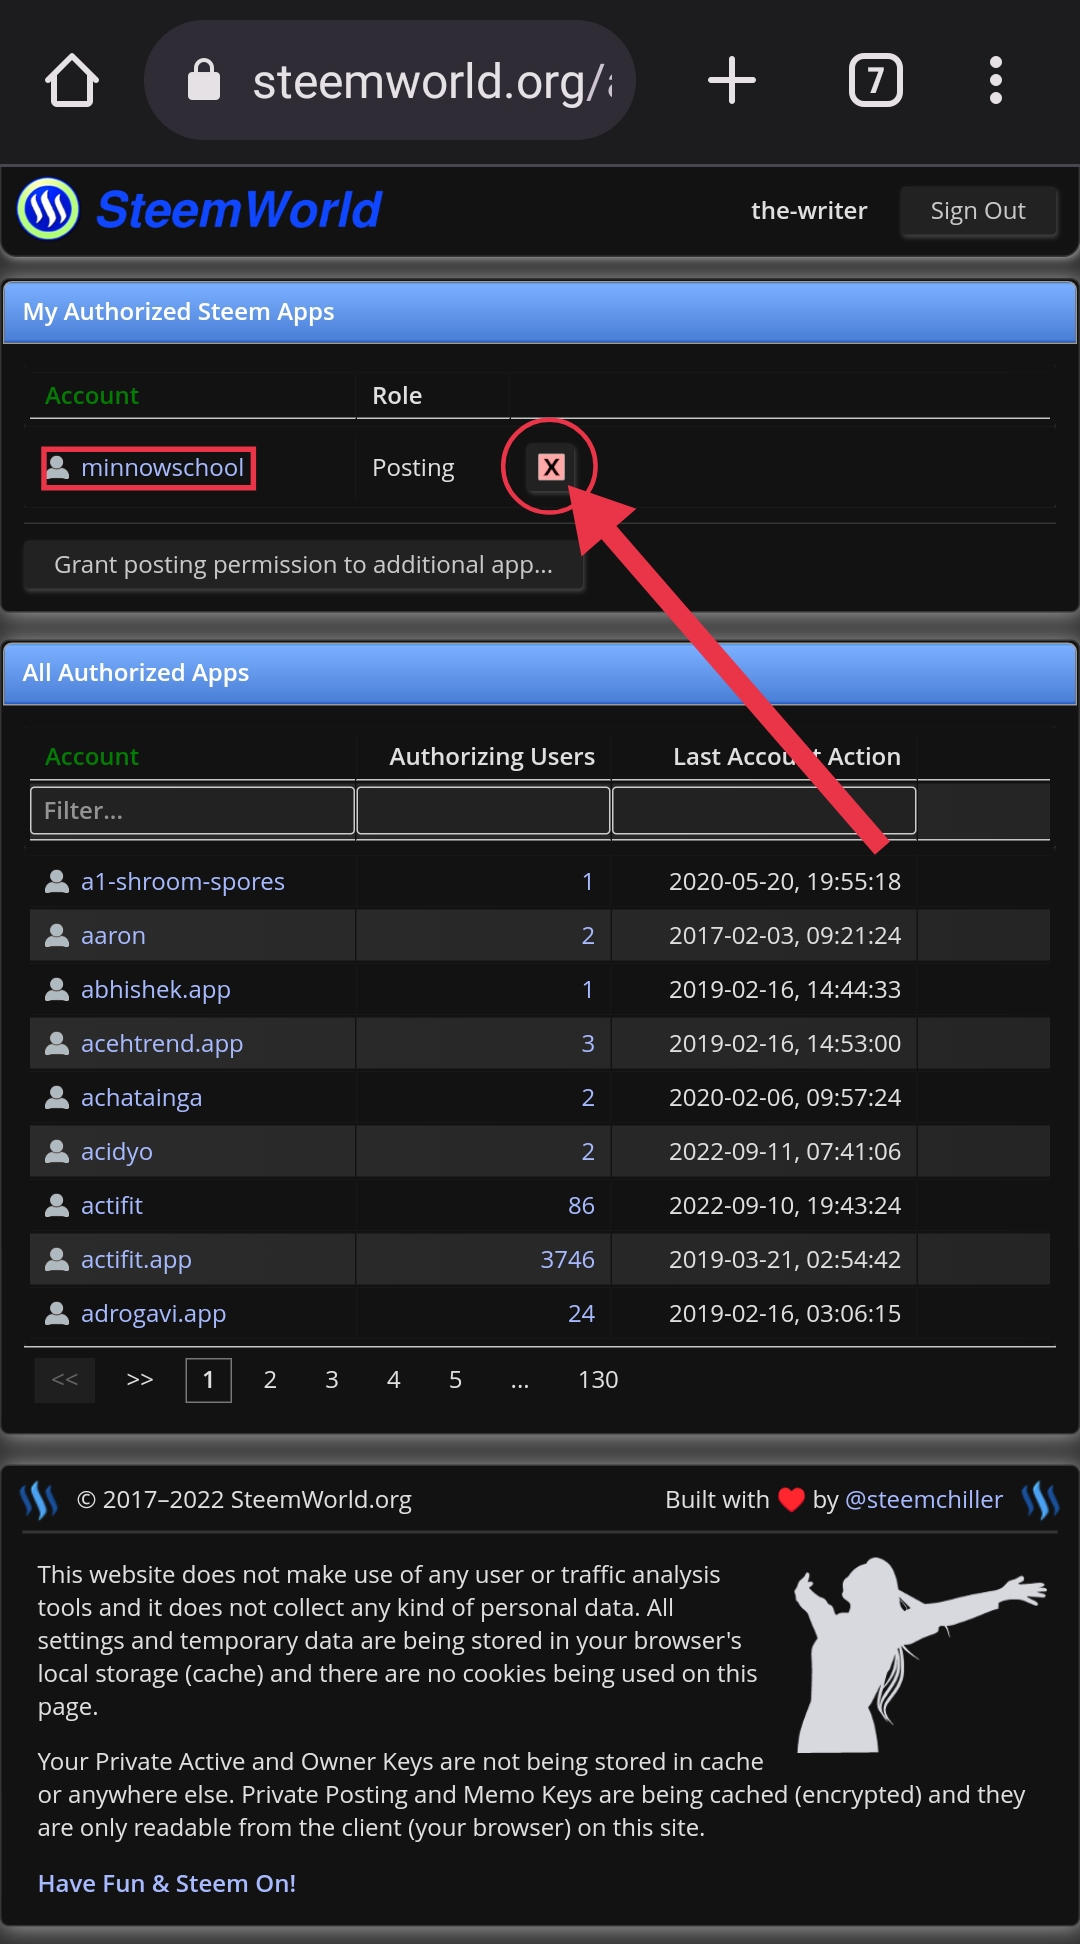
Task: Focus the Authorizing Users filter field
Action: (x=483, y=810)
